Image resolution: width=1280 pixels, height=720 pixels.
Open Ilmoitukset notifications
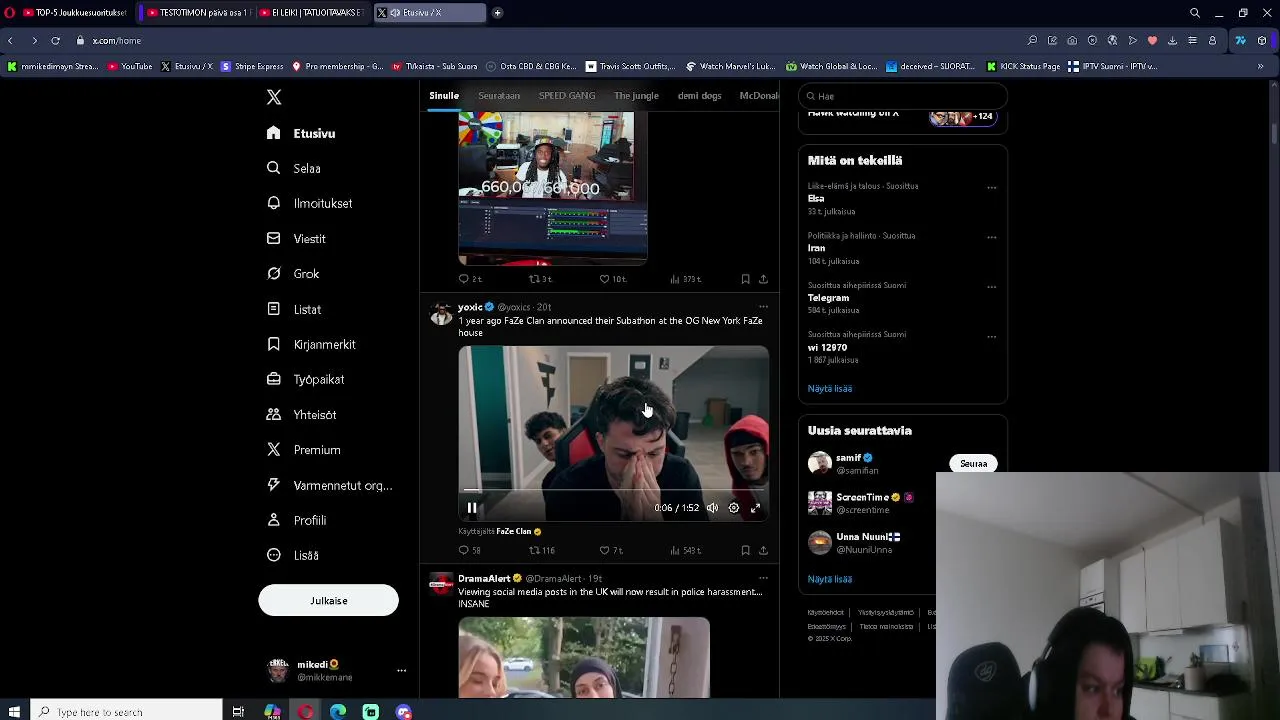tap(309, 203)
